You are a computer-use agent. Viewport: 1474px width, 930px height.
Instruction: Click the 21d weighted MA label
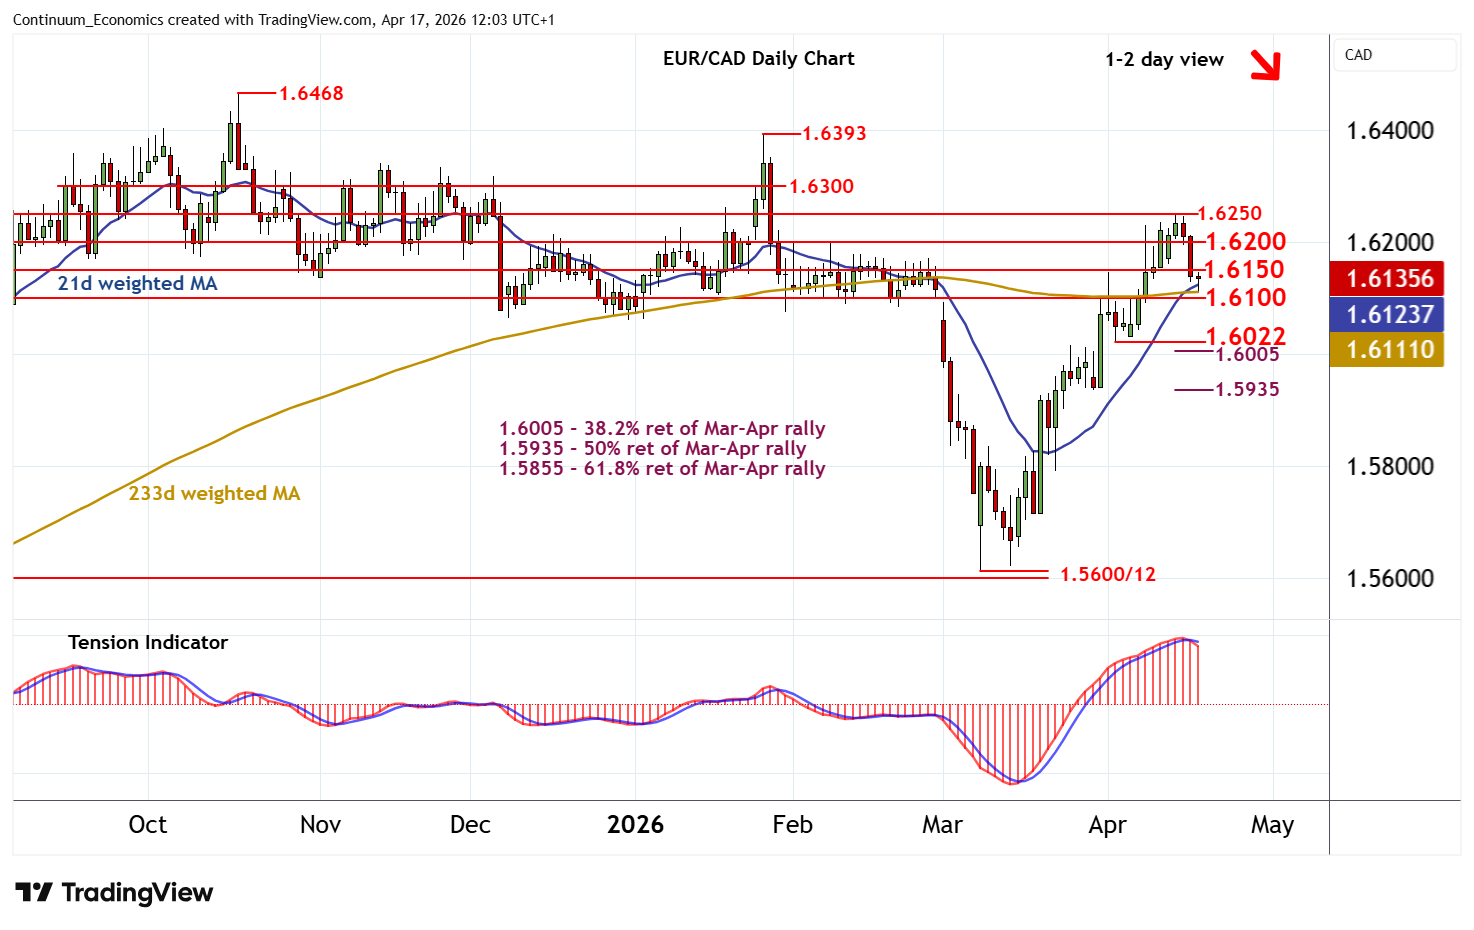(137, 283)
